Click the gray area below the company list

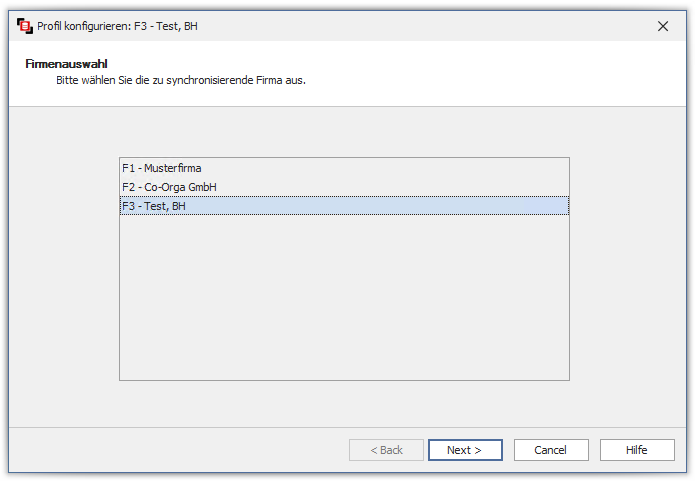344,404
